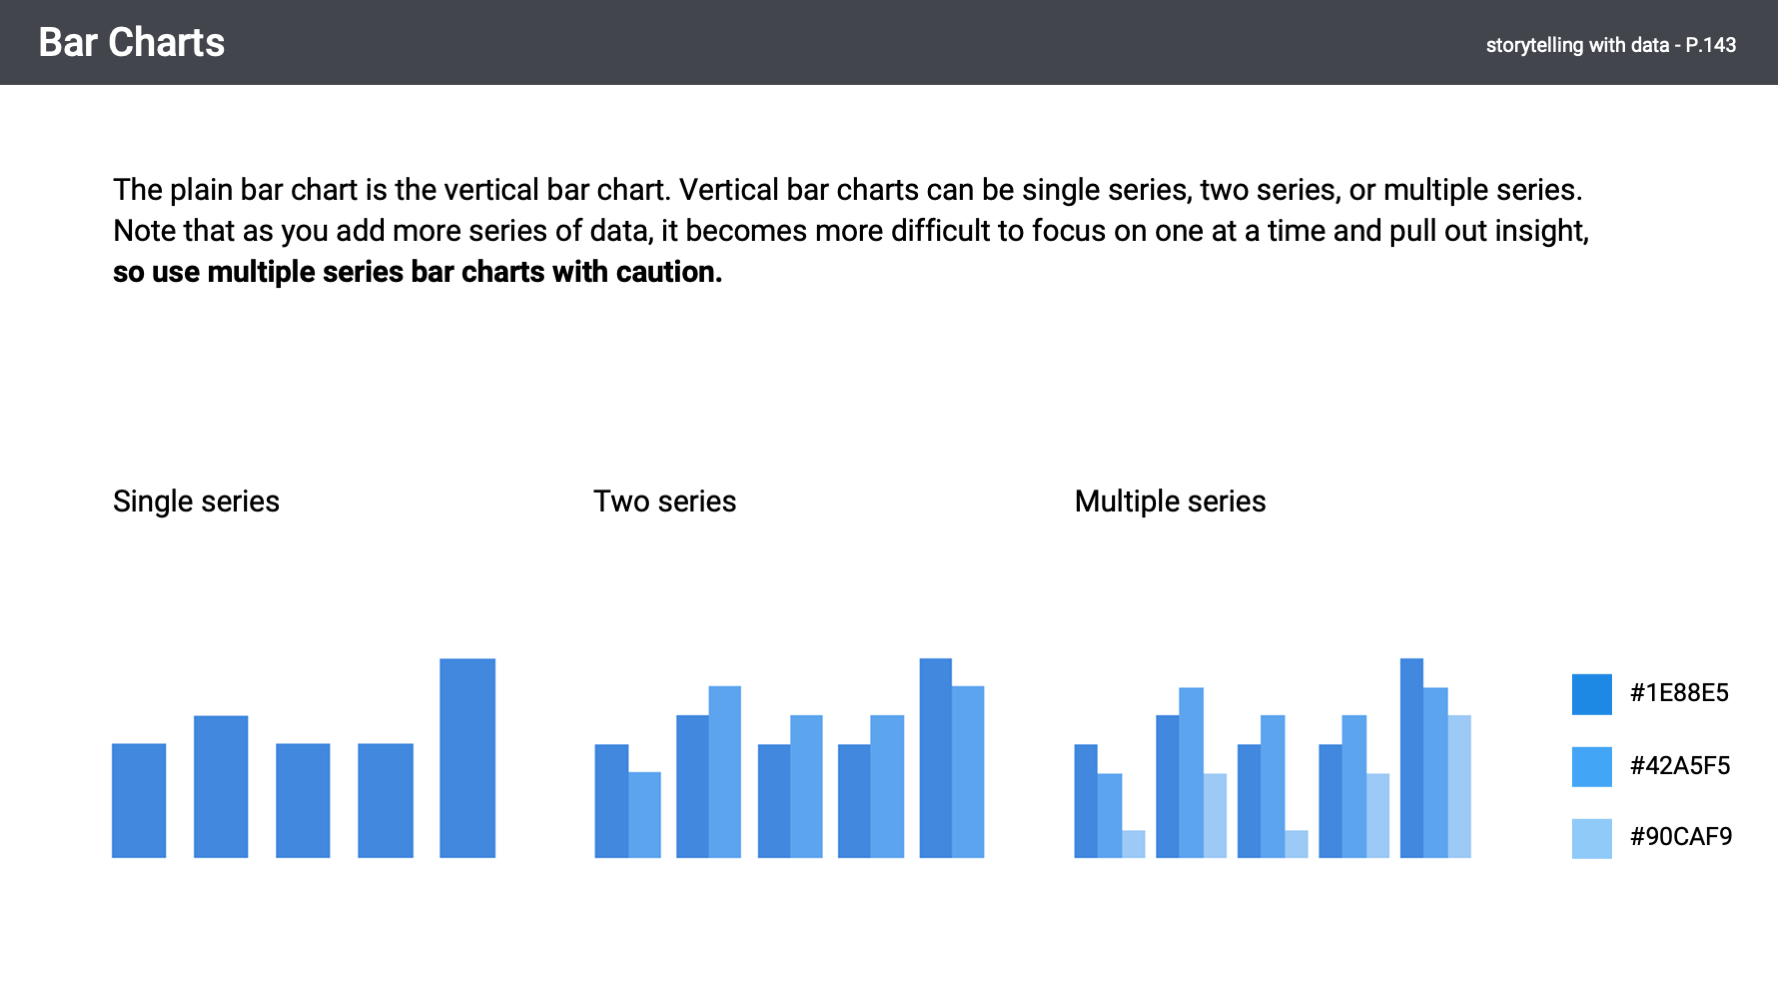The width and height of the screenshot is (1778, 1000).
Task: Click the second bar in Single series chart
Action: [221, 786]
